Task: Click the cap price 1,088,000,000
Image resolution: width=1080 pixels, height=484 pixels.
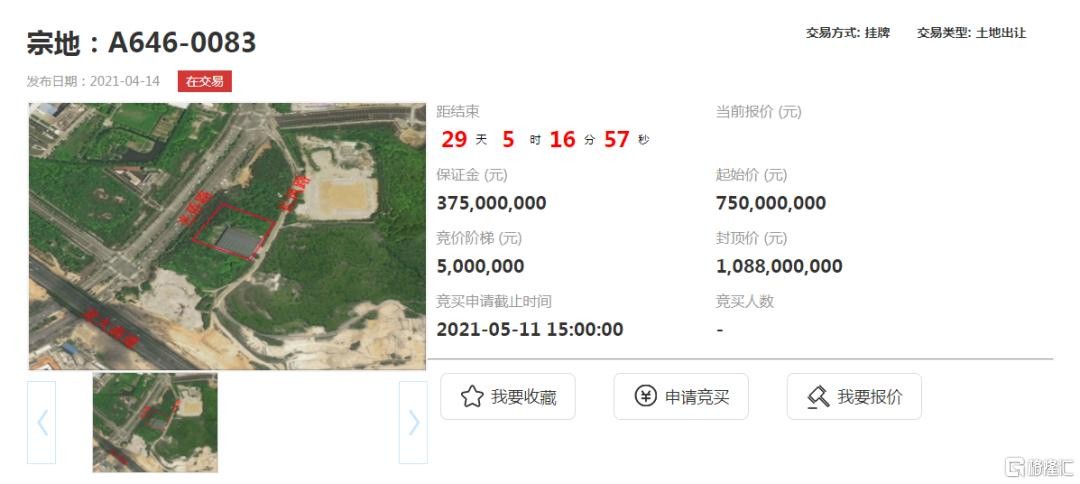Action: tap(779, 266)
